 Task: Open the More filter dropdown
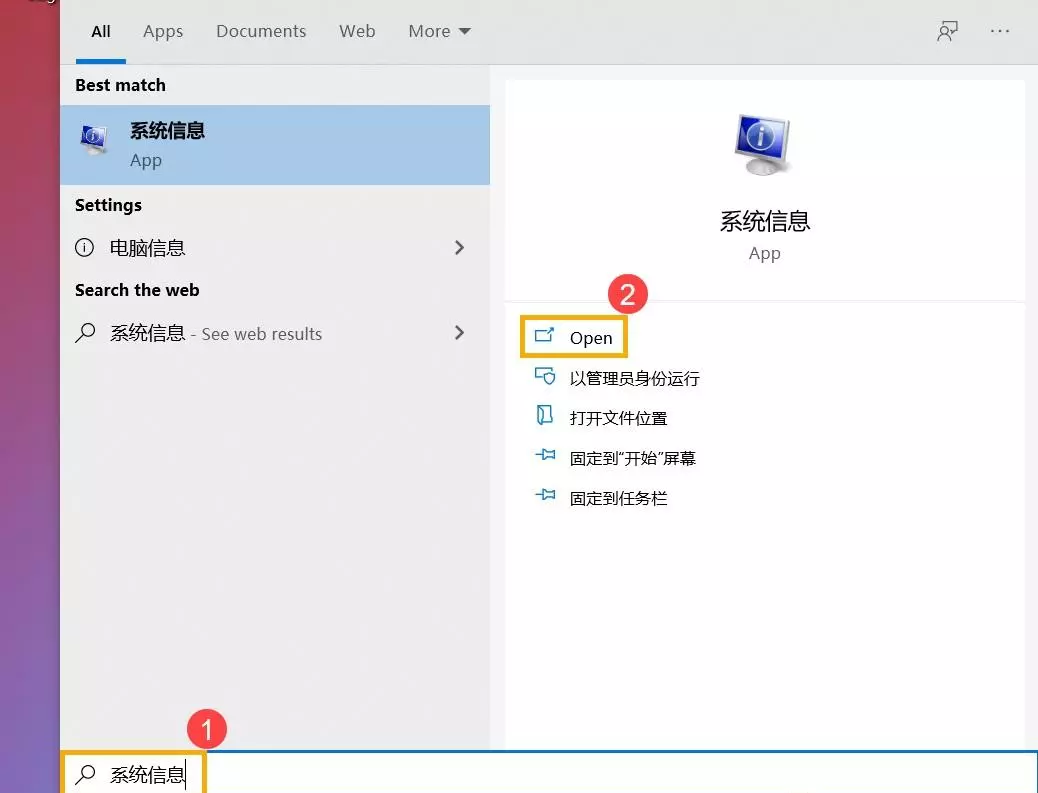pos(438,31)
